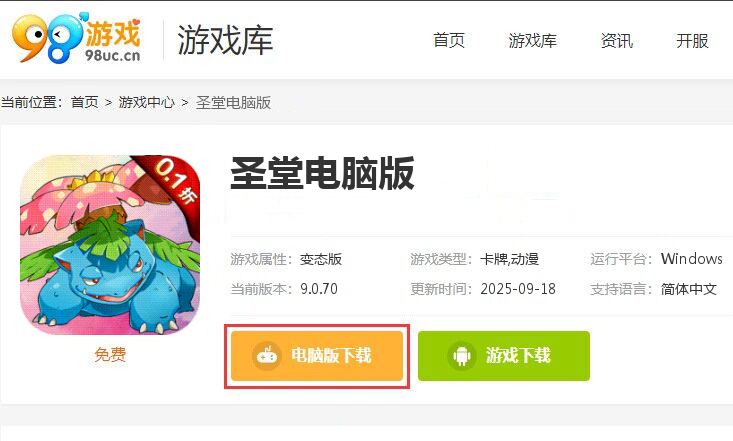The image size is (733, 441).
Task: Click the 圣堂电脑版 game title heading
Action: pyautogui.click(x=323, y=173)
